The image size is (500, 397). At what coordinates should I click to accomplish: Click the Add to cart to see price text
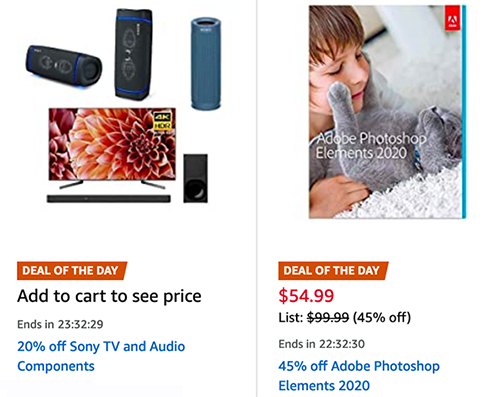pos(109,296)
